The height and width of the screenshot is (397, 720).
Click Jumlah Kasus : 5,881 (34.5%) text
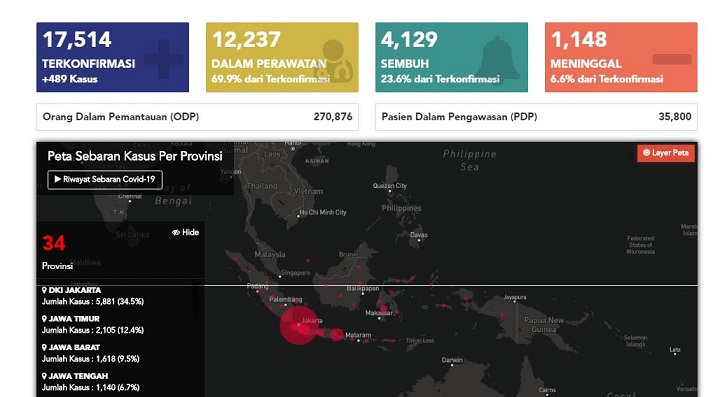pos(93,302)
